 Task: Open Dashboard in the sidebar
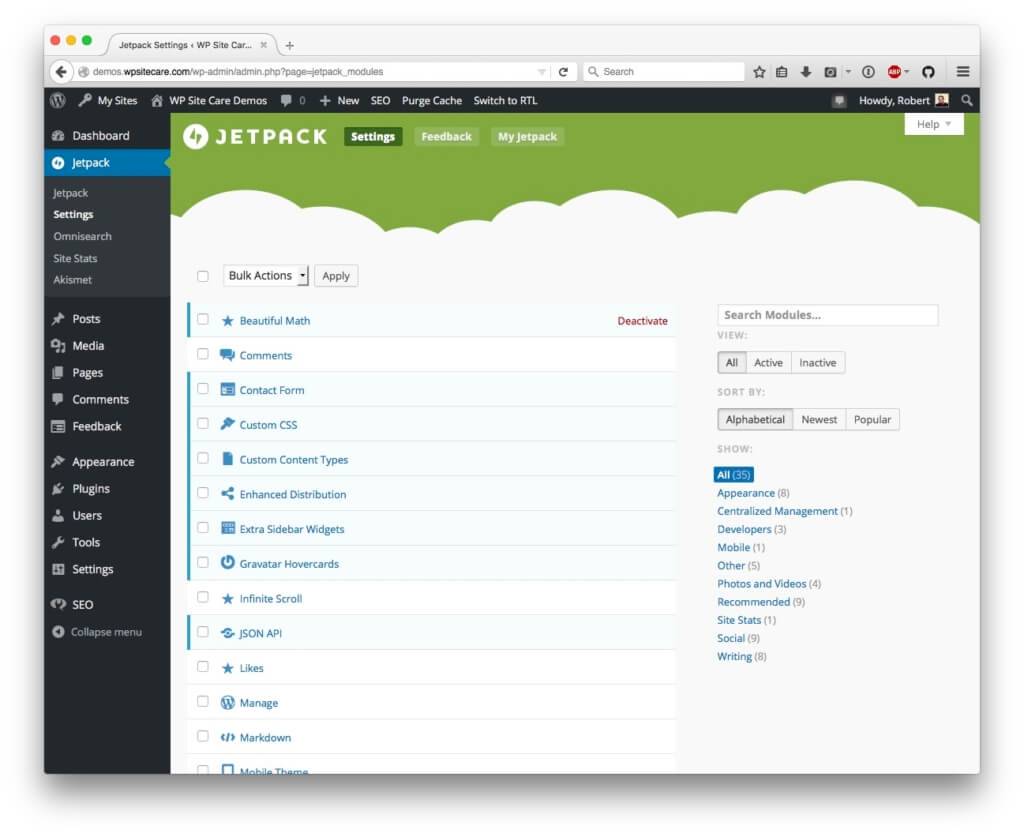pos(107,136)
